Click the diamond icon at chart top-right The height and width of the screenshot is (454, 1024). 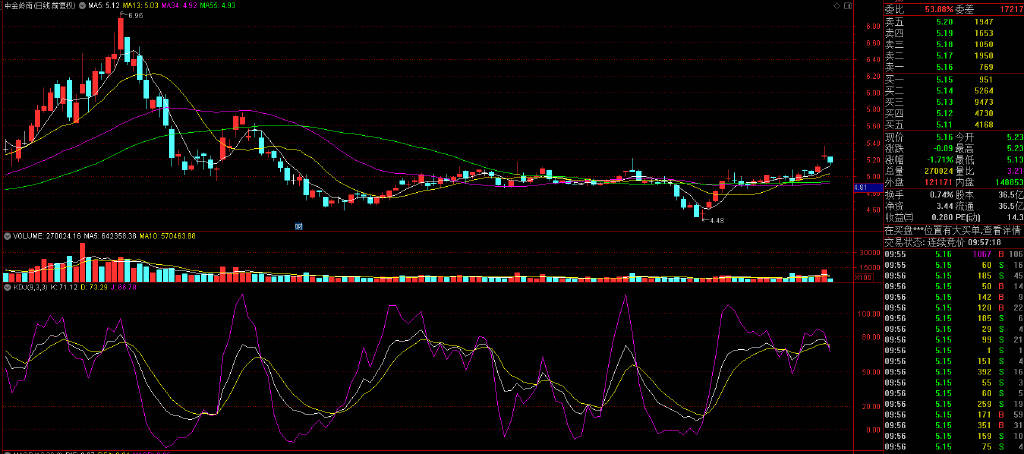pyautogui.click(x=837, y=5)
